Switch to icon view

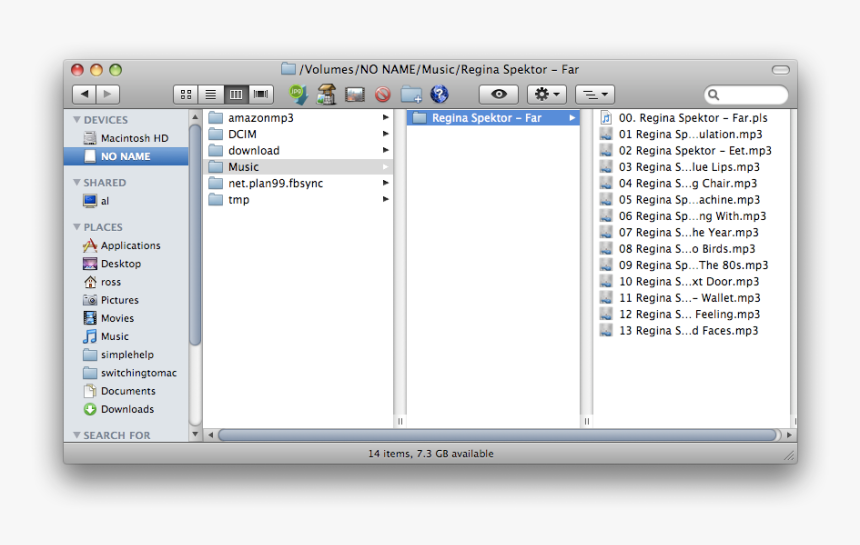(186, 94)
